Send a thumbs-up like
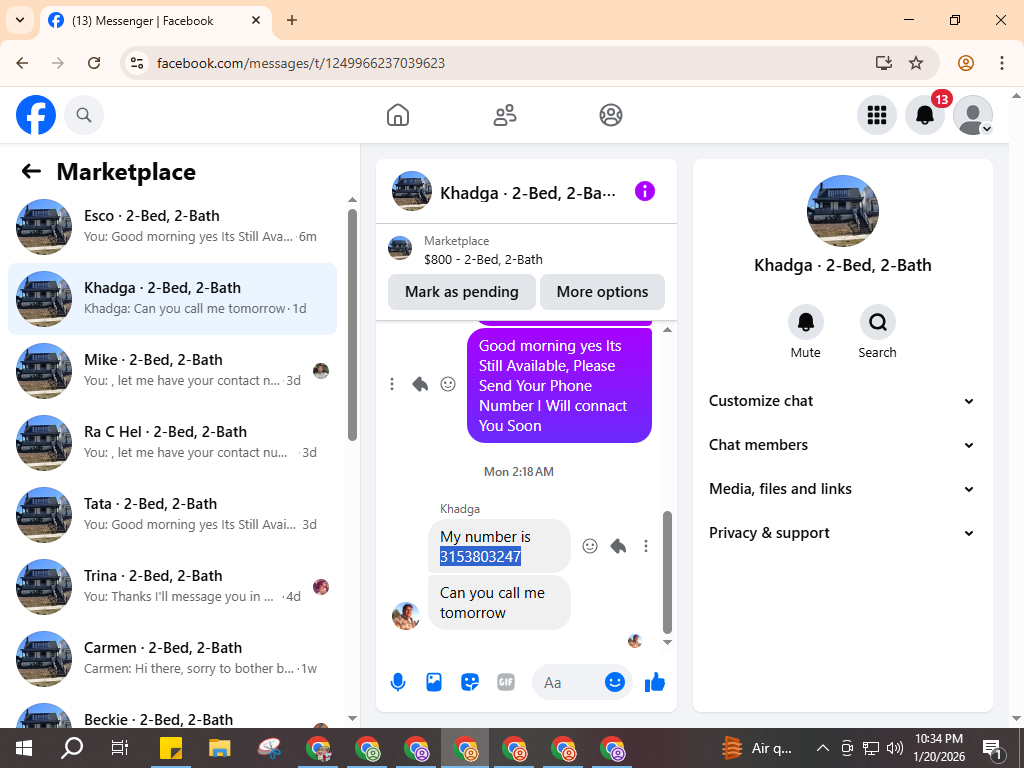Screen dimensions: 1024x768 (x=654, y=682)
